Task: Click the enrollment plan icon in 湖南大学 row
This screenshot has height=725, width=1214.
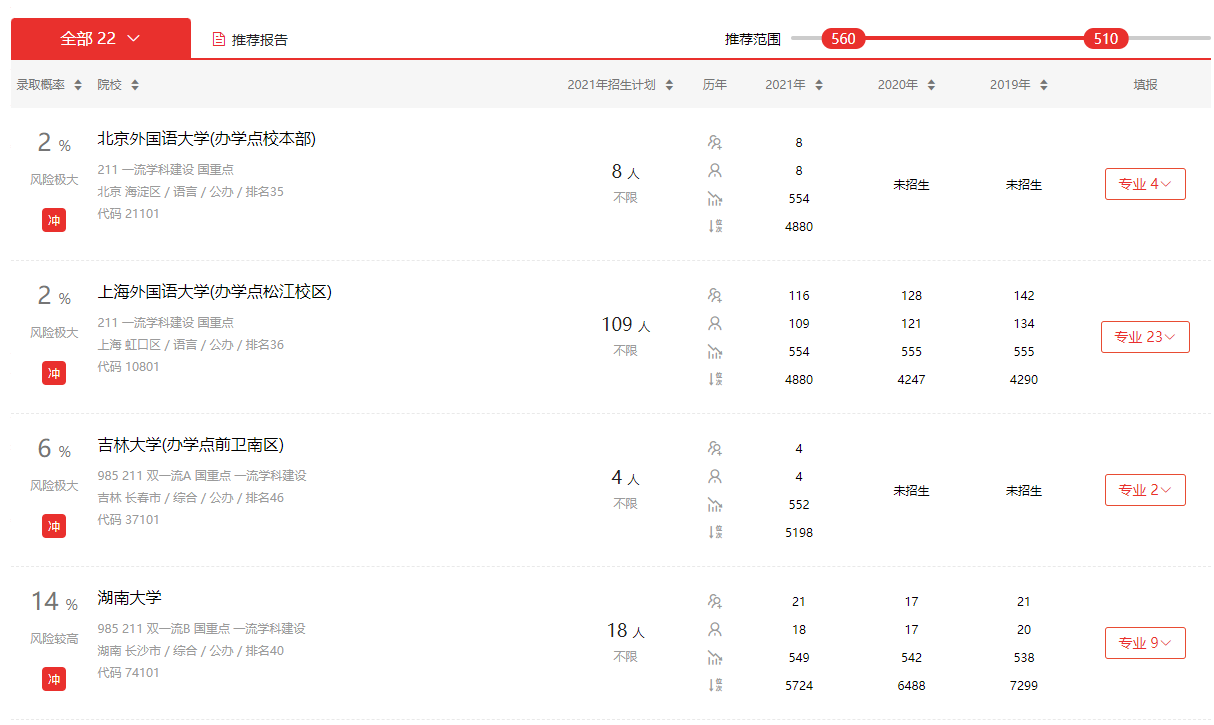Action: click(x=715, y=601)
